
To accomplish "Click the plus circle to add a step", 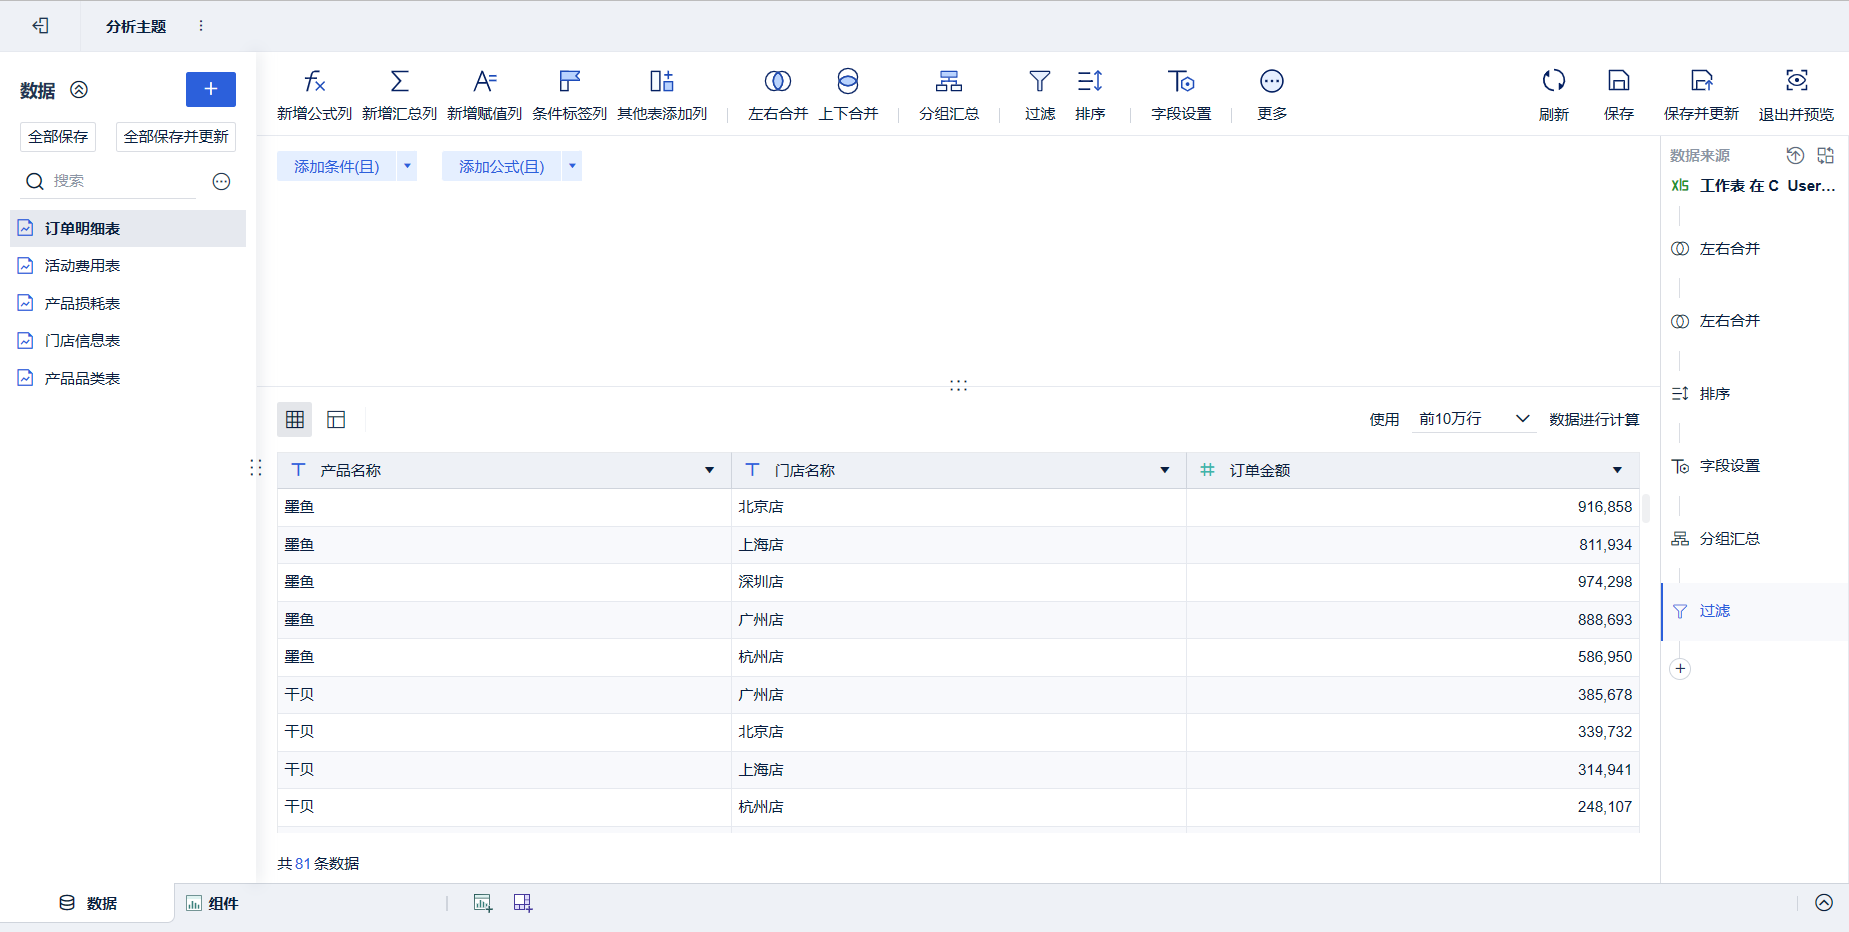I will pyautogui.click(x=1680, y=668).
